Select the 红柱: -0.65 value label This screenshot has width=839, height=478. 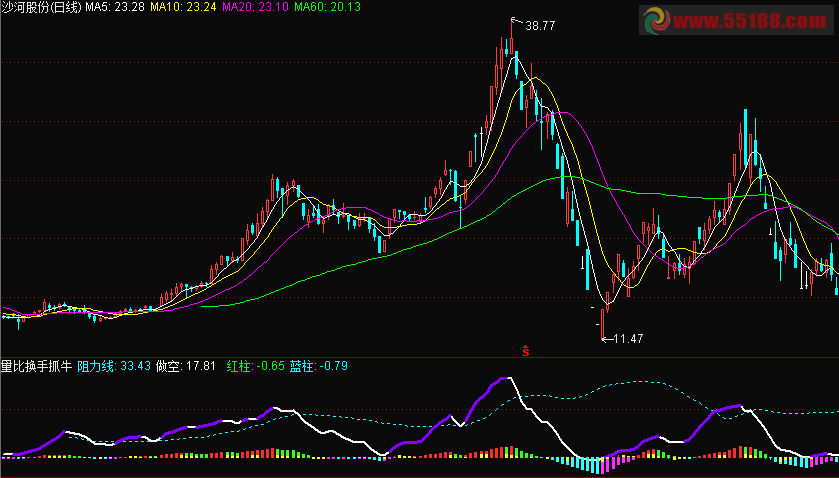tap(255, 366)
